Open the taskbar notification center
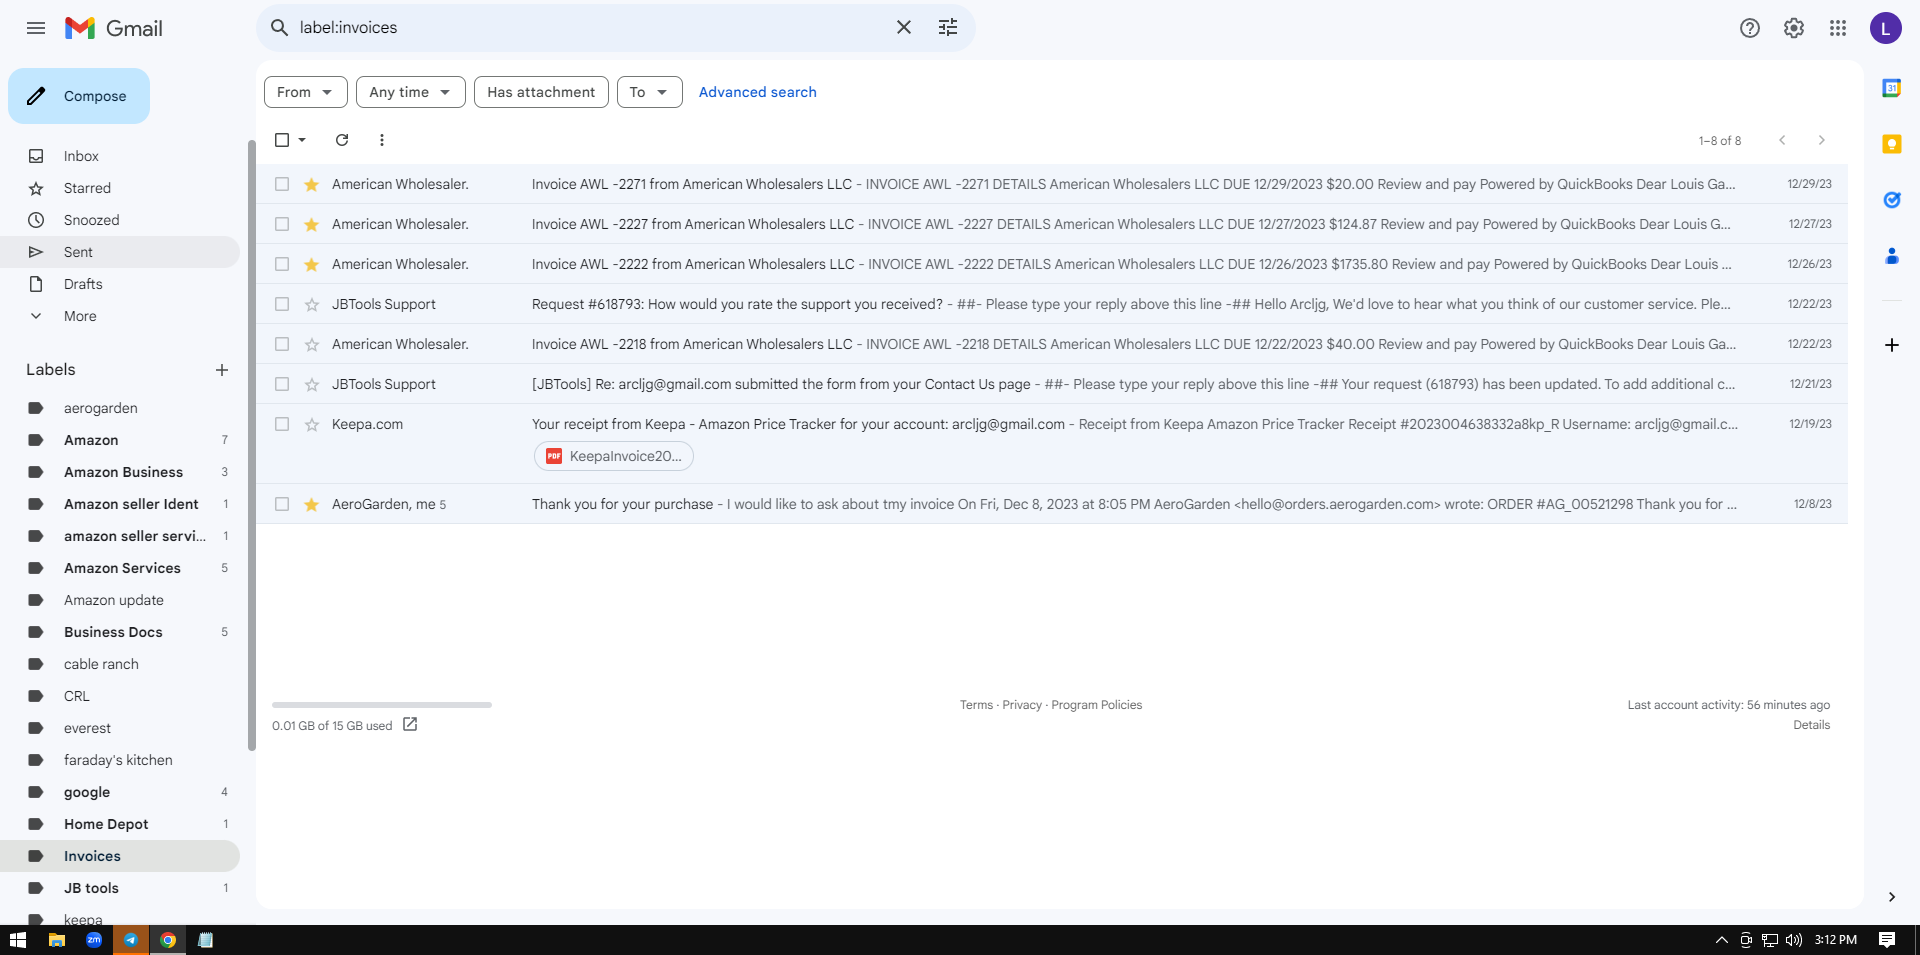Image resolution: width=1920 pixels, height=955 pixels. [1887, 940]
